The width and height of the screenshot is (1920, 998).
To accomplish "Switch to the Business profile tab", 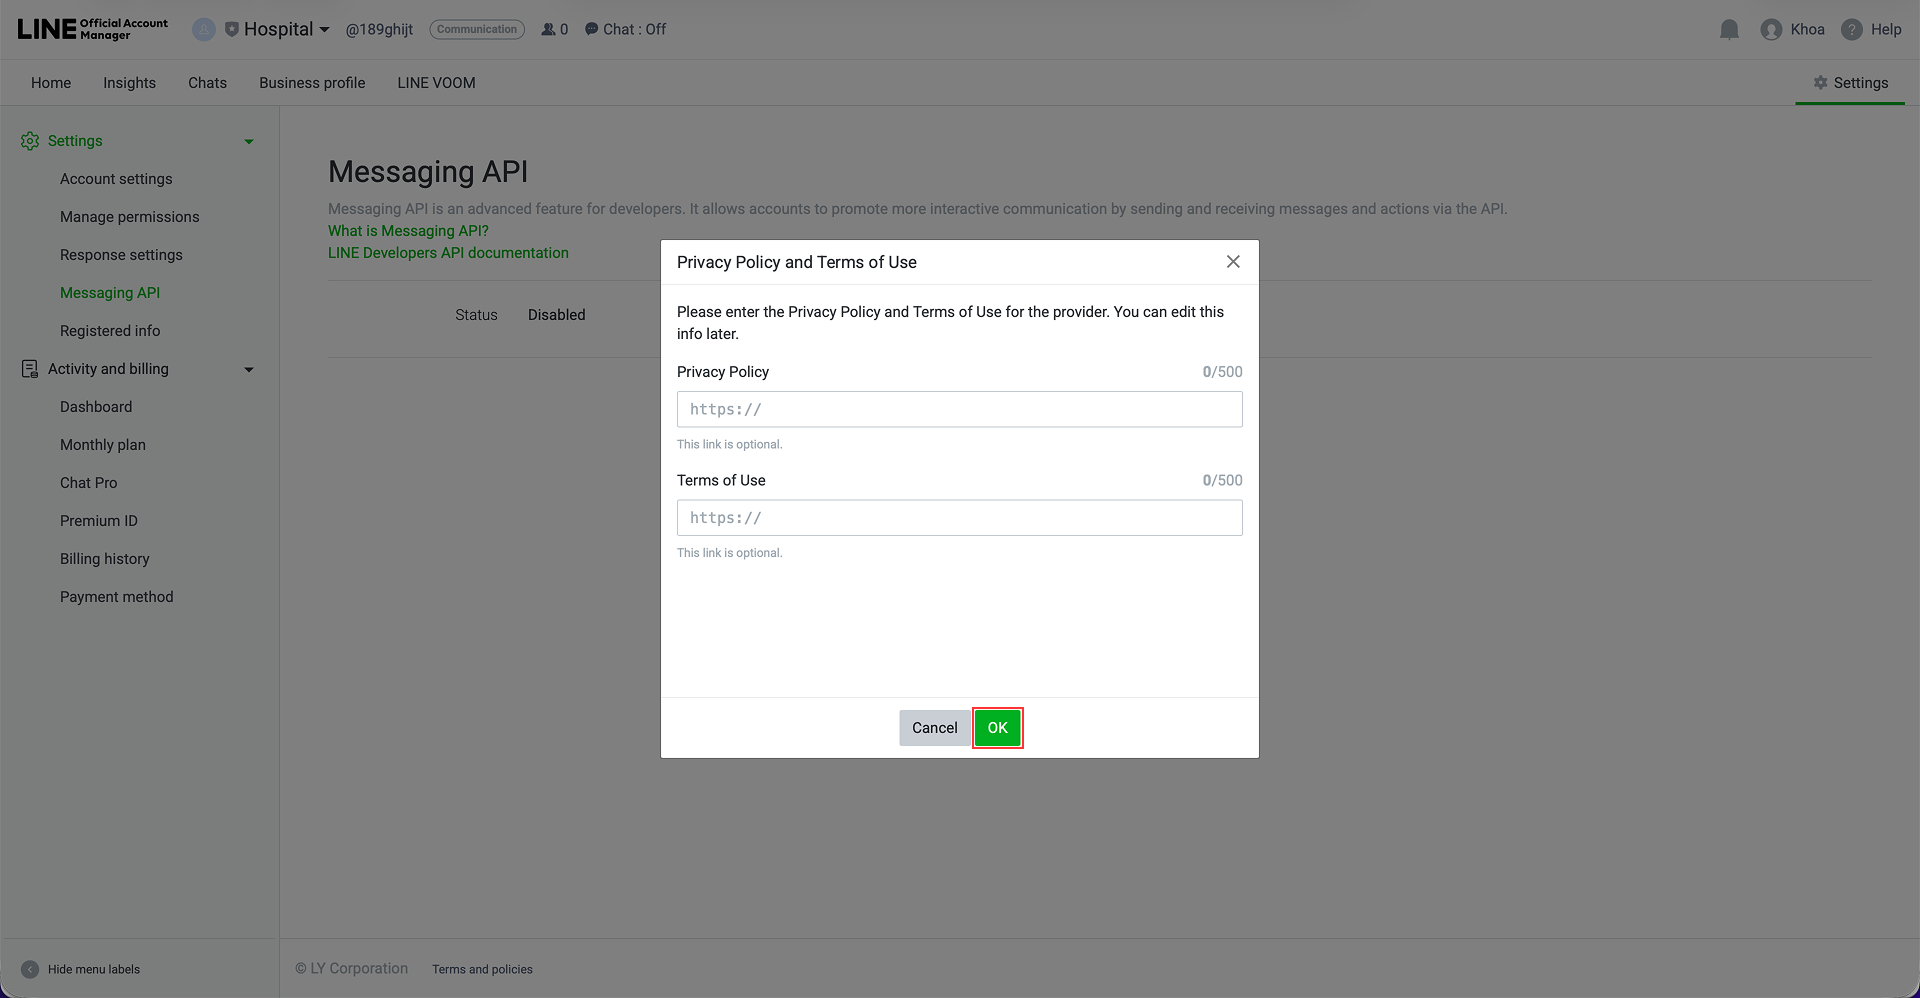I will point(311,83).
